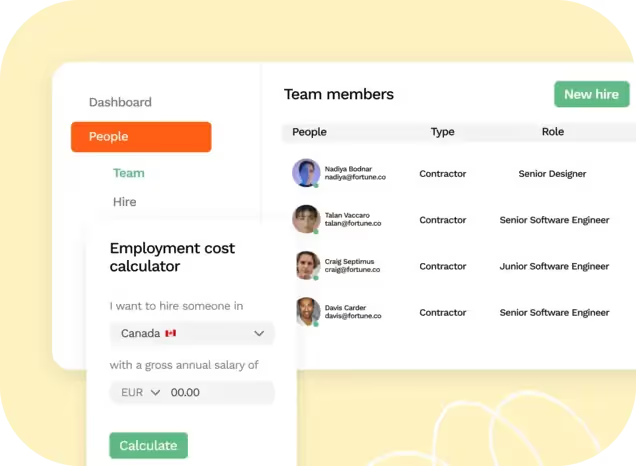Select nadiya@fortune.co email
The height and width of the screenshot is (466, 636).
pyautogui.click(x=355, y=177)
